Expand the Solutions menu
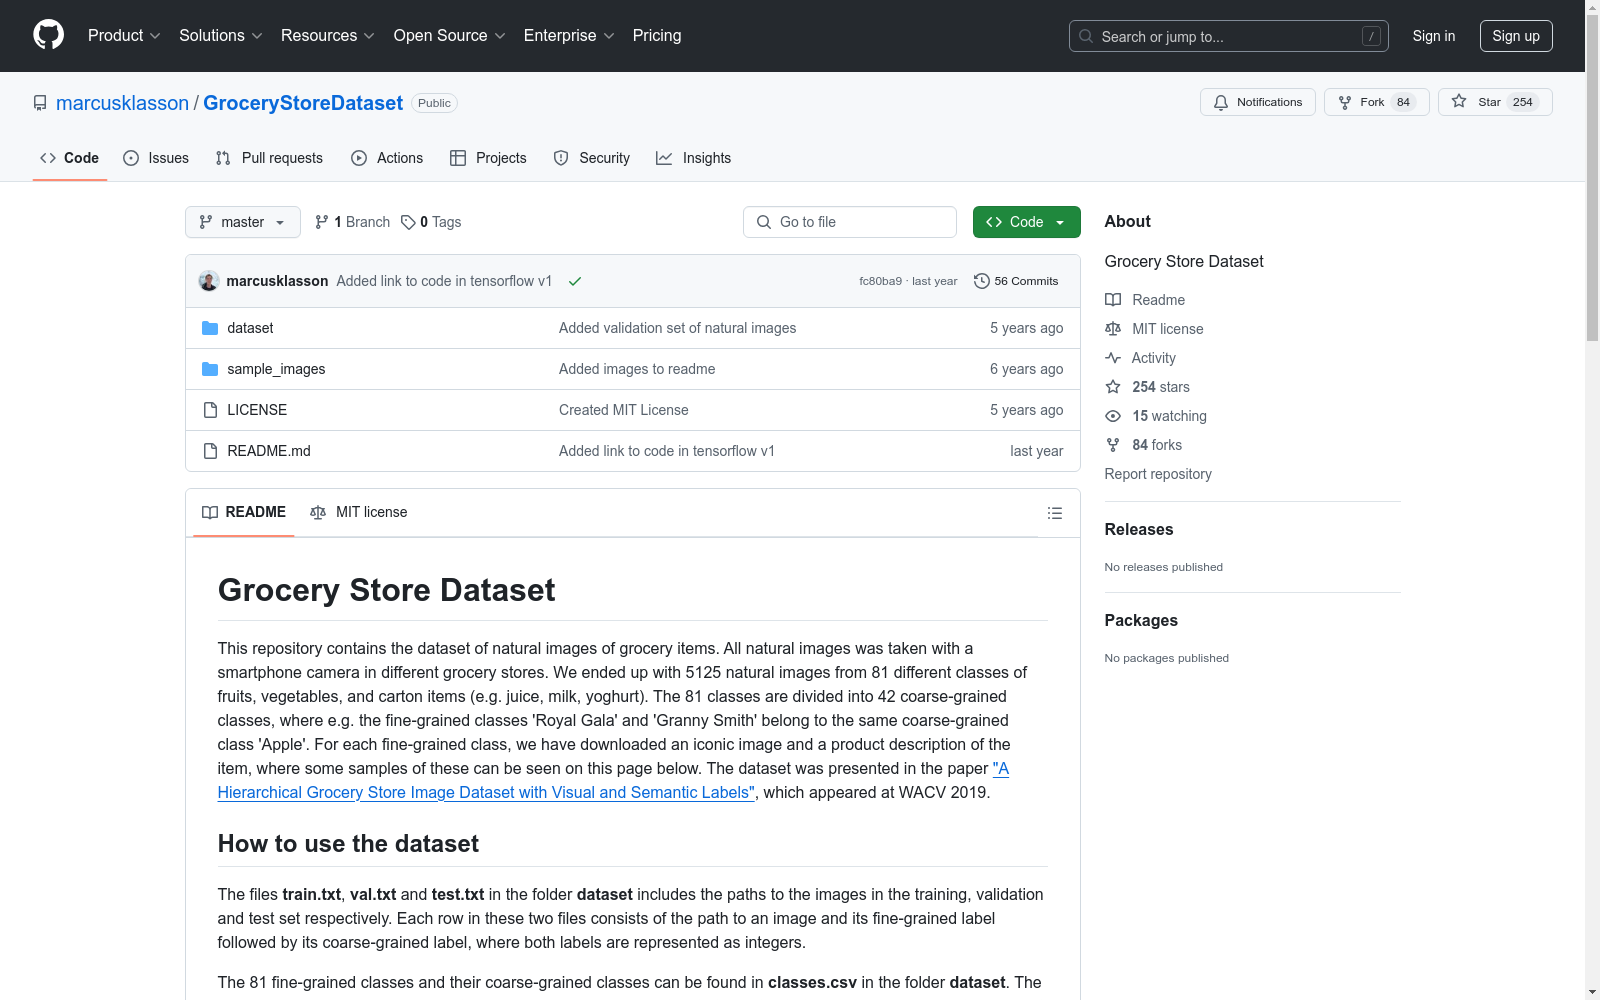This screenshot has width=1600, height=1000. [x=221, y=35]
